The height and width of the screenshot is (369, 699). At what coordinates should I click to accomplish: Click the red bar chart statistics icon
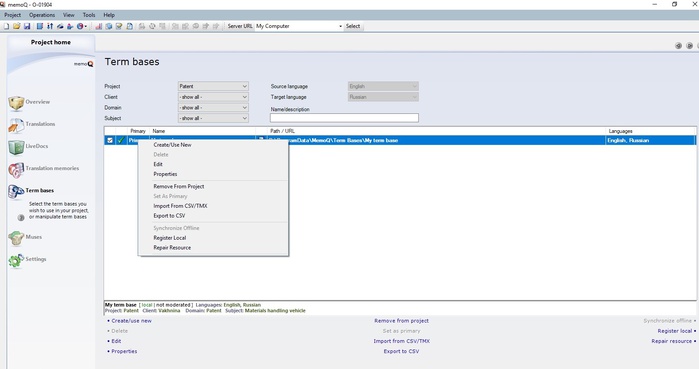coord(99,26)
